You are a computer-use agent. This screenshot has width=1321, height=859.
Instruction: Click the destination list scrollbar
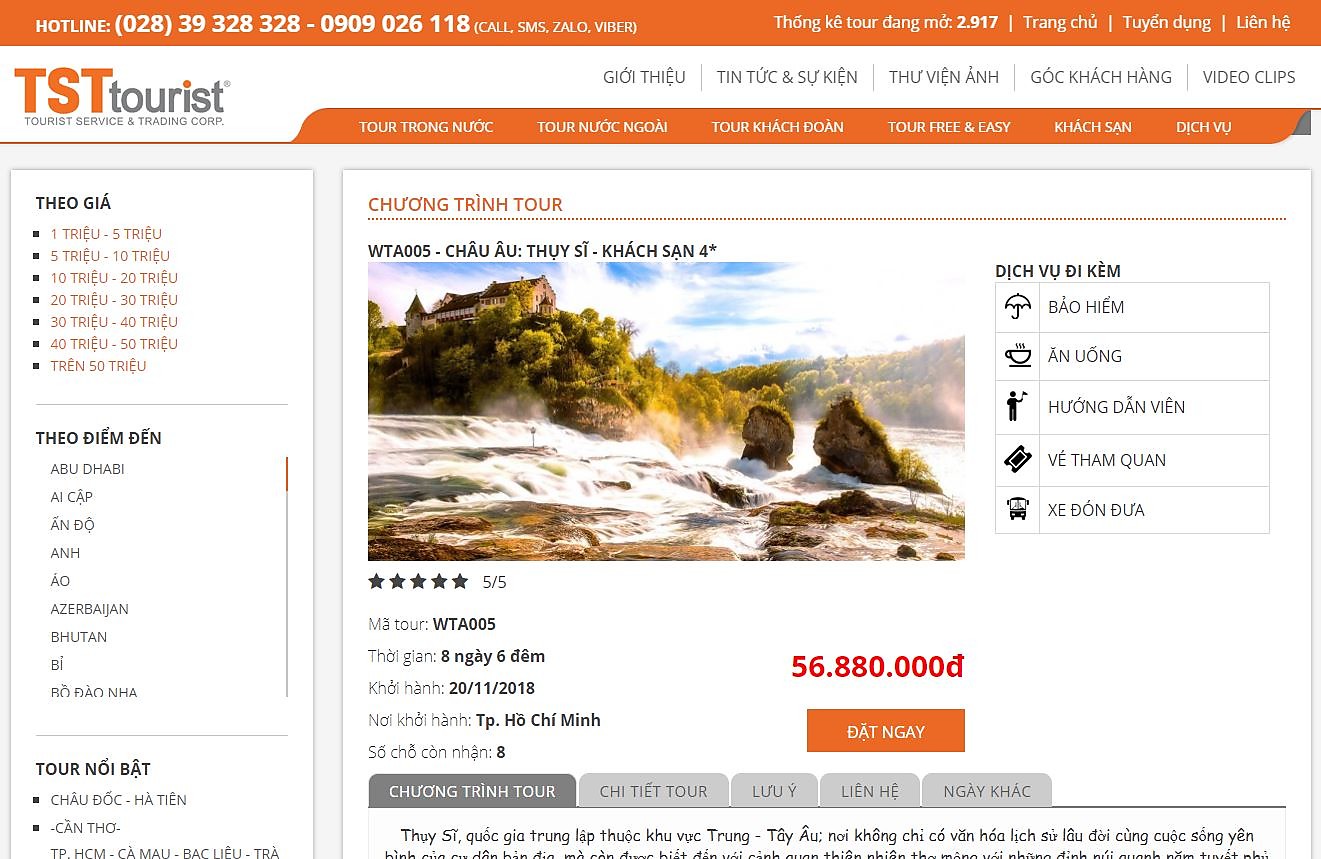coord(287,576)
